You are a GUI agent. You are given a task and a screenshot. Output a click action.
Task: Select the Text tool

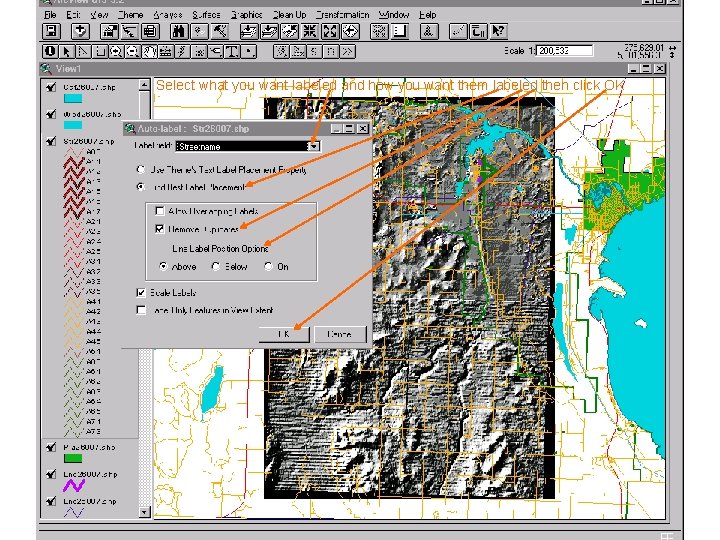(x=230, y=50)
